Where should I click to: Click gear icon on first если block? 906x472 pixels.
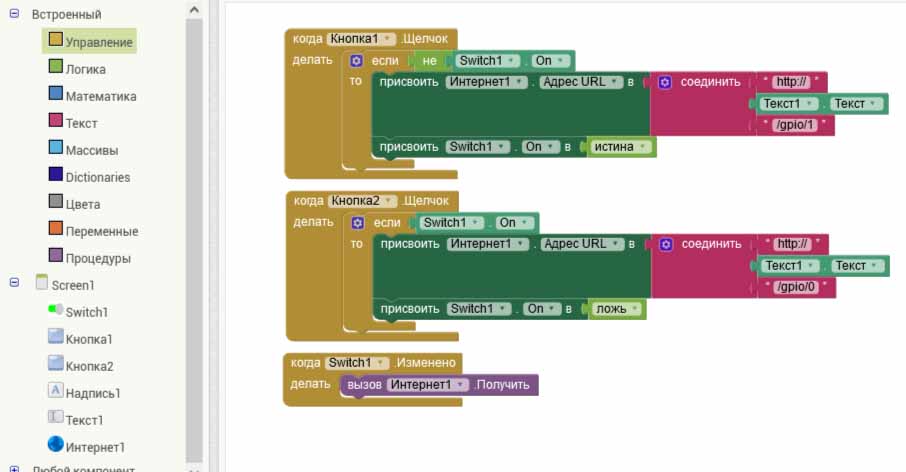click(x=356, y=61)
